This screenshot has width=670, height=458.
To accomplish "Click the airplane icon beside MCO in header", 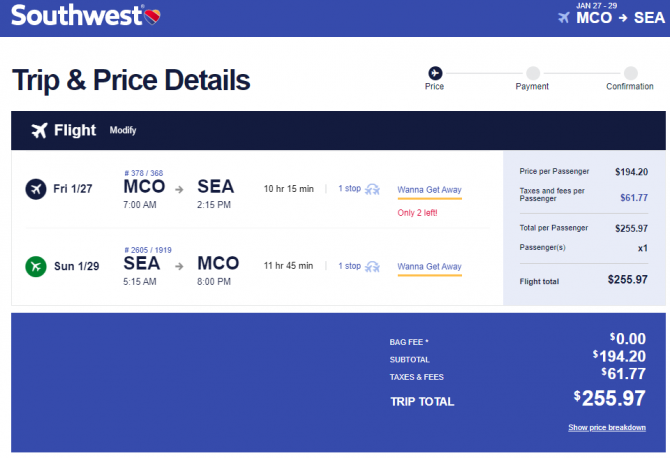I will (x=564, y=18).
